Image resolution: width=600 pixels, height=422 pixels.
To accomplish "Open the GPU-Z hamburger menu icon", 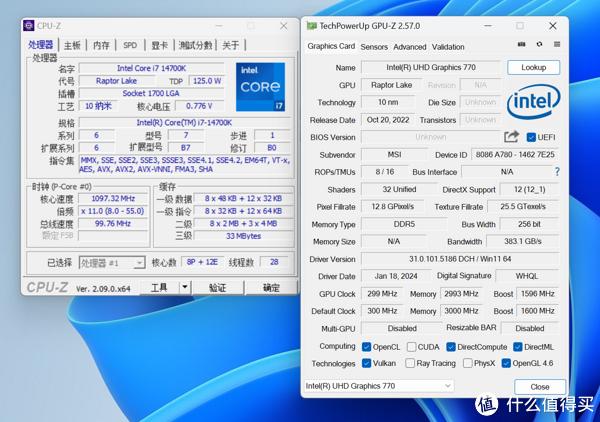I will coord(557,44).
